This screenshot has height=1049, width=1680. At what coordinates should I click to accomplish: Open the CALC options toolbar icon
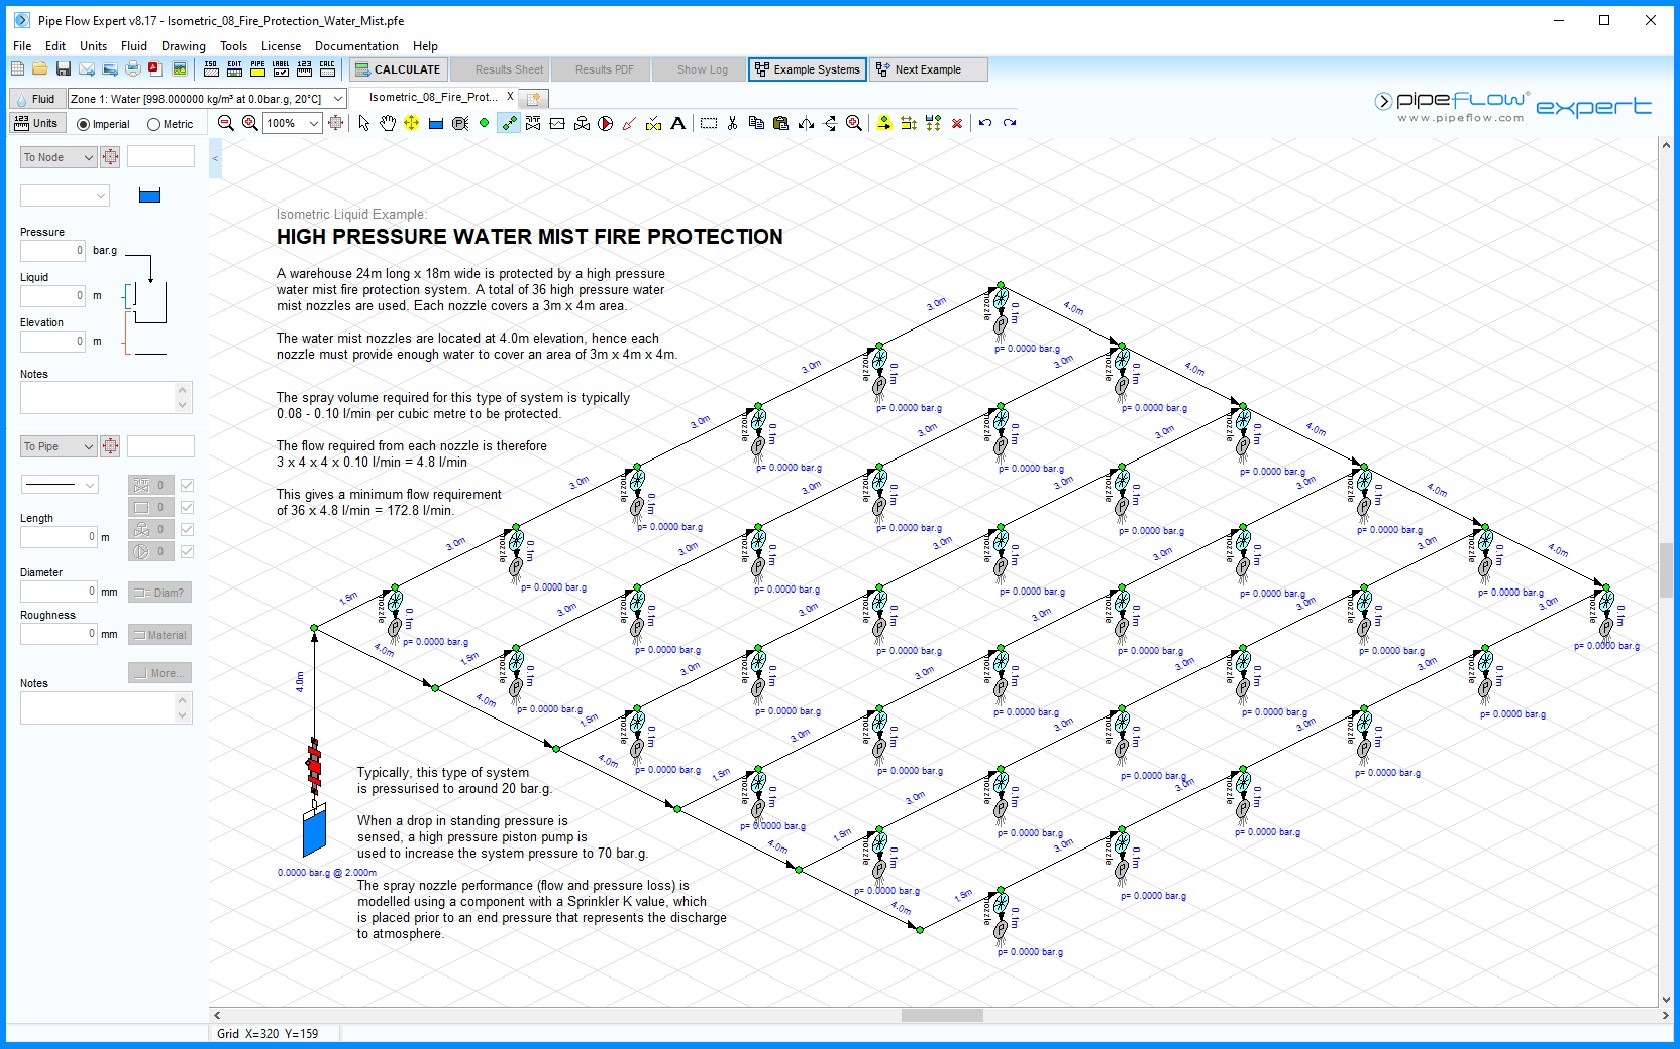click(327, 69)
